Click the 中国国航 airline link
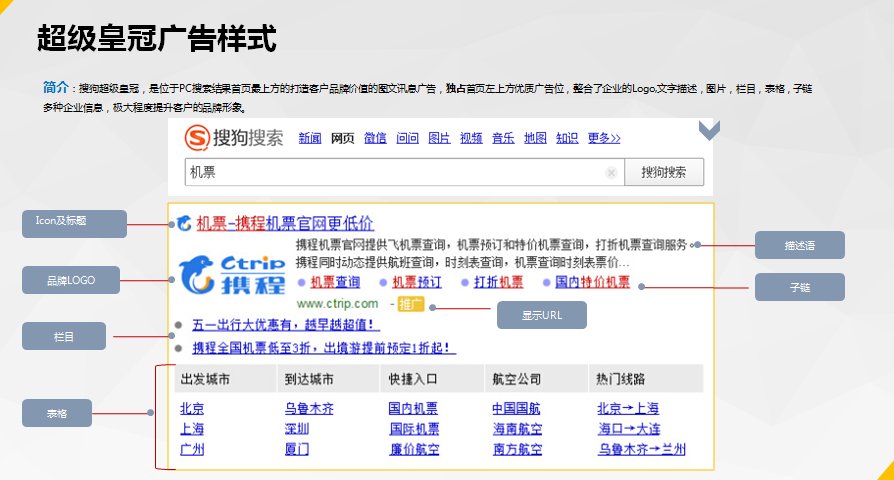 pos(516,409)
